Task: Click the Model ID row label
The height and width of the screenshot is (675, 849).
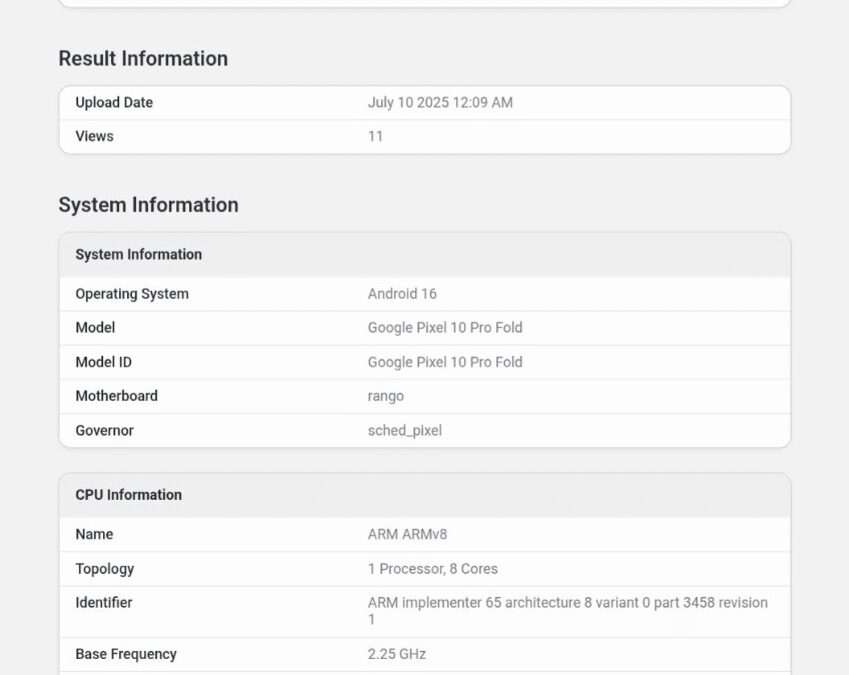Action: point(103,362)
